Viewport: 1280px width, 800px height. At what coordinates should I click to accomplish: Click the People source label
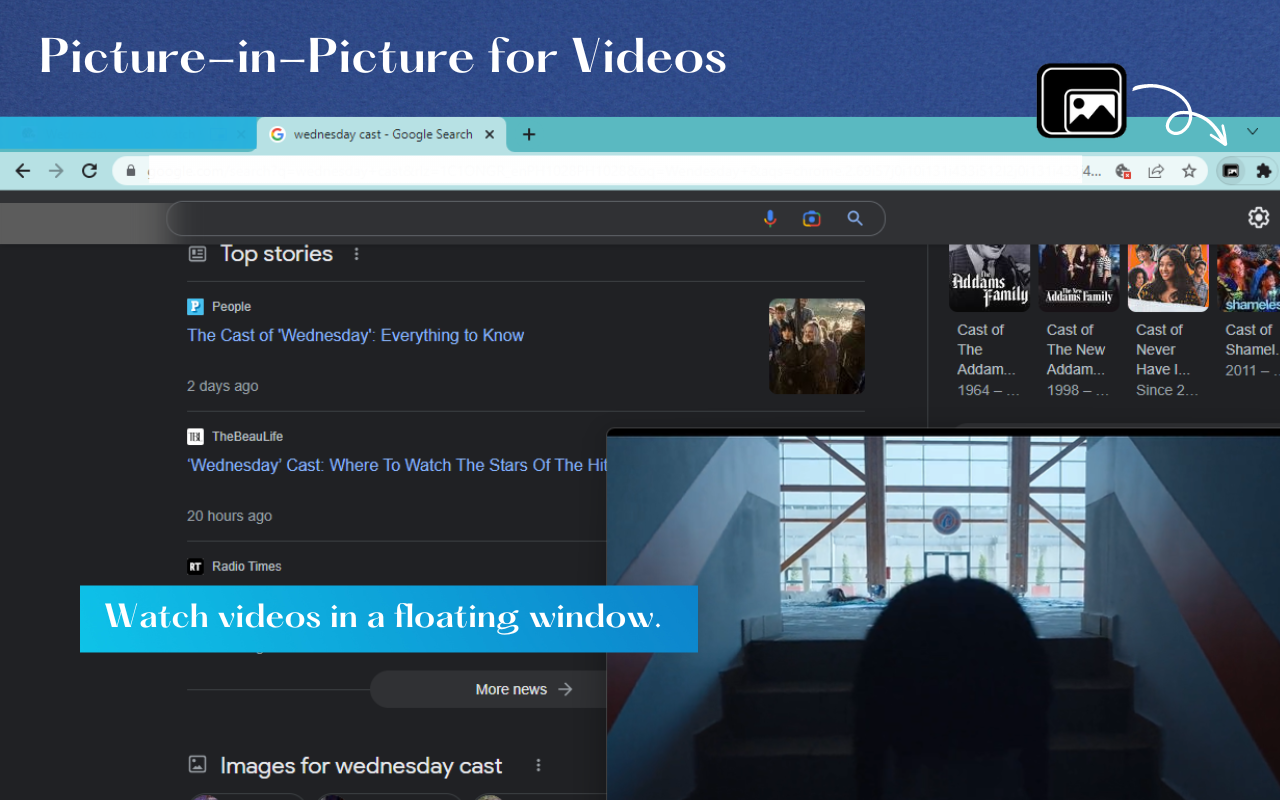[x=231, y=307]
